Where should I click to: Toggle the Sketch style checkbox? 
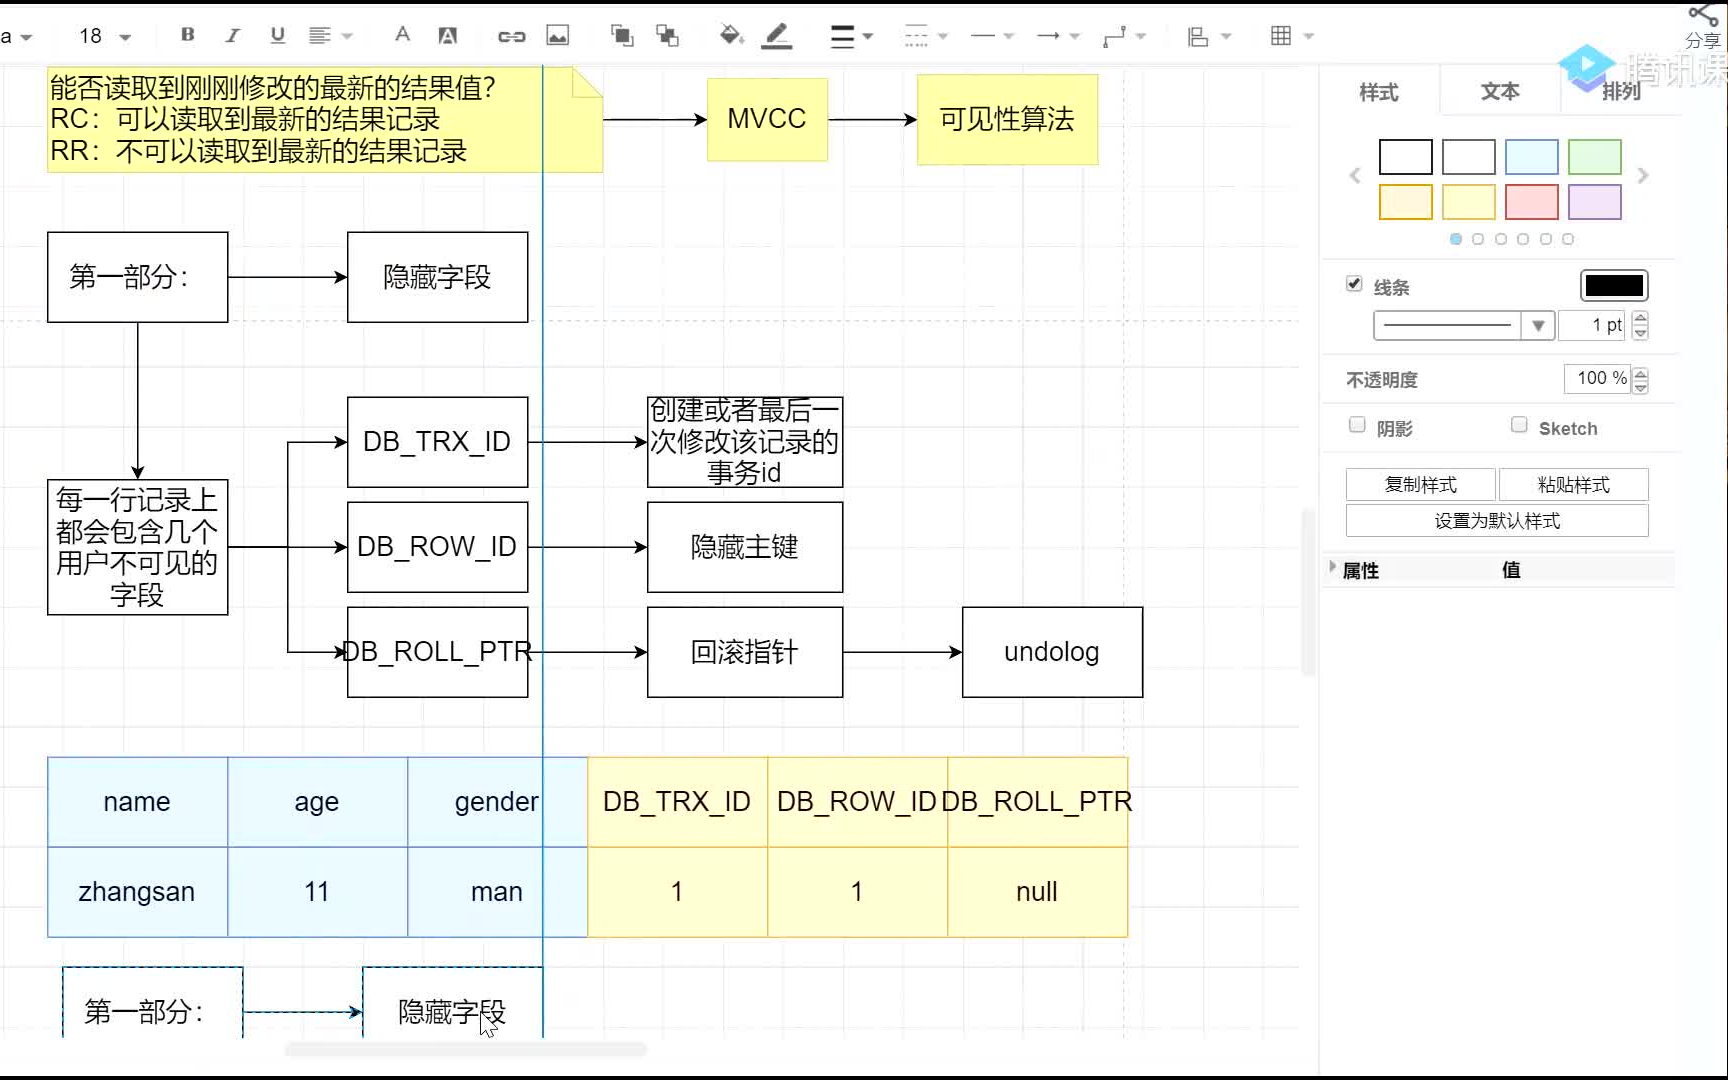point(1518,424)
